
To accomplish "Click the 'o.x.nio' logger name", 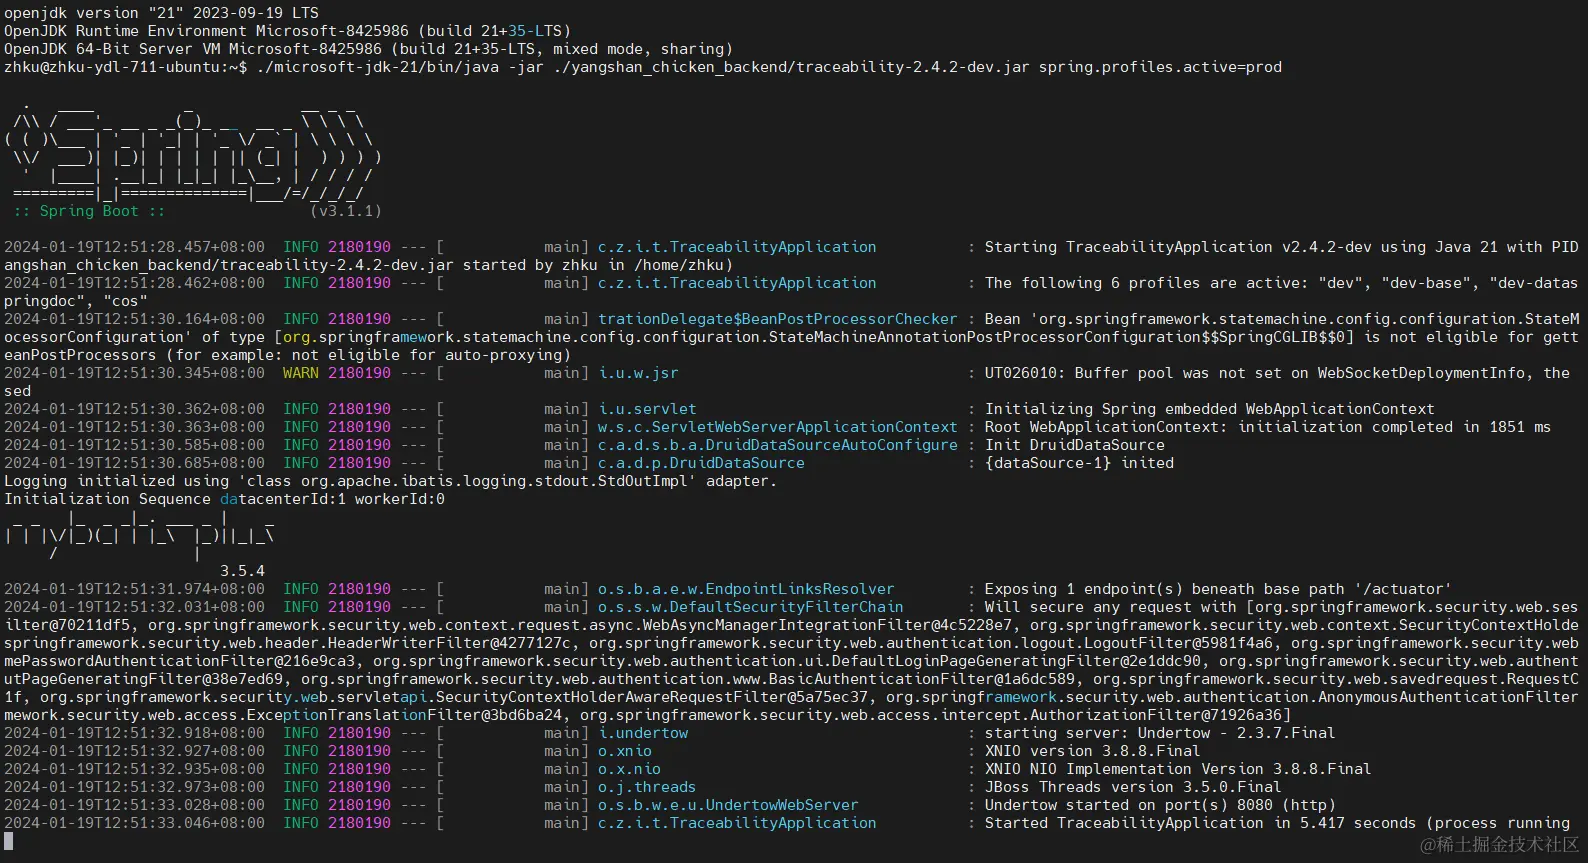I will [x=629, y=769].
